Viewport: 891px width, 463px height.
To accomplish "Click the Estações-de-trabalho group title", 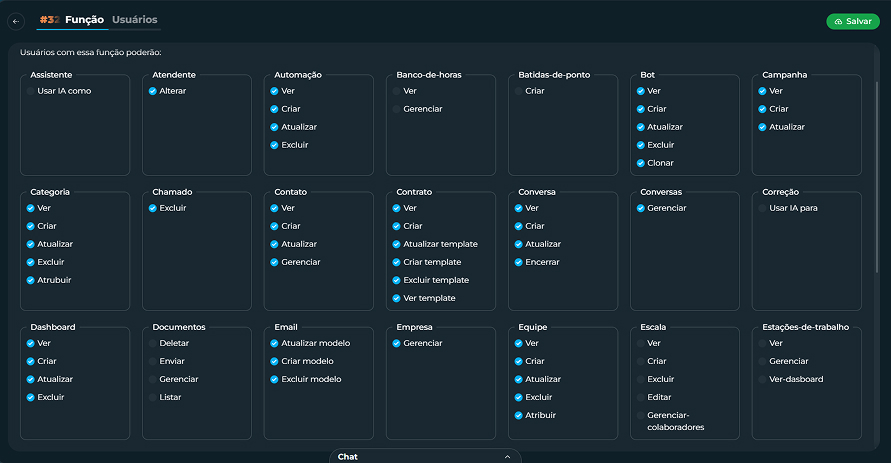I will click(805, 327).
